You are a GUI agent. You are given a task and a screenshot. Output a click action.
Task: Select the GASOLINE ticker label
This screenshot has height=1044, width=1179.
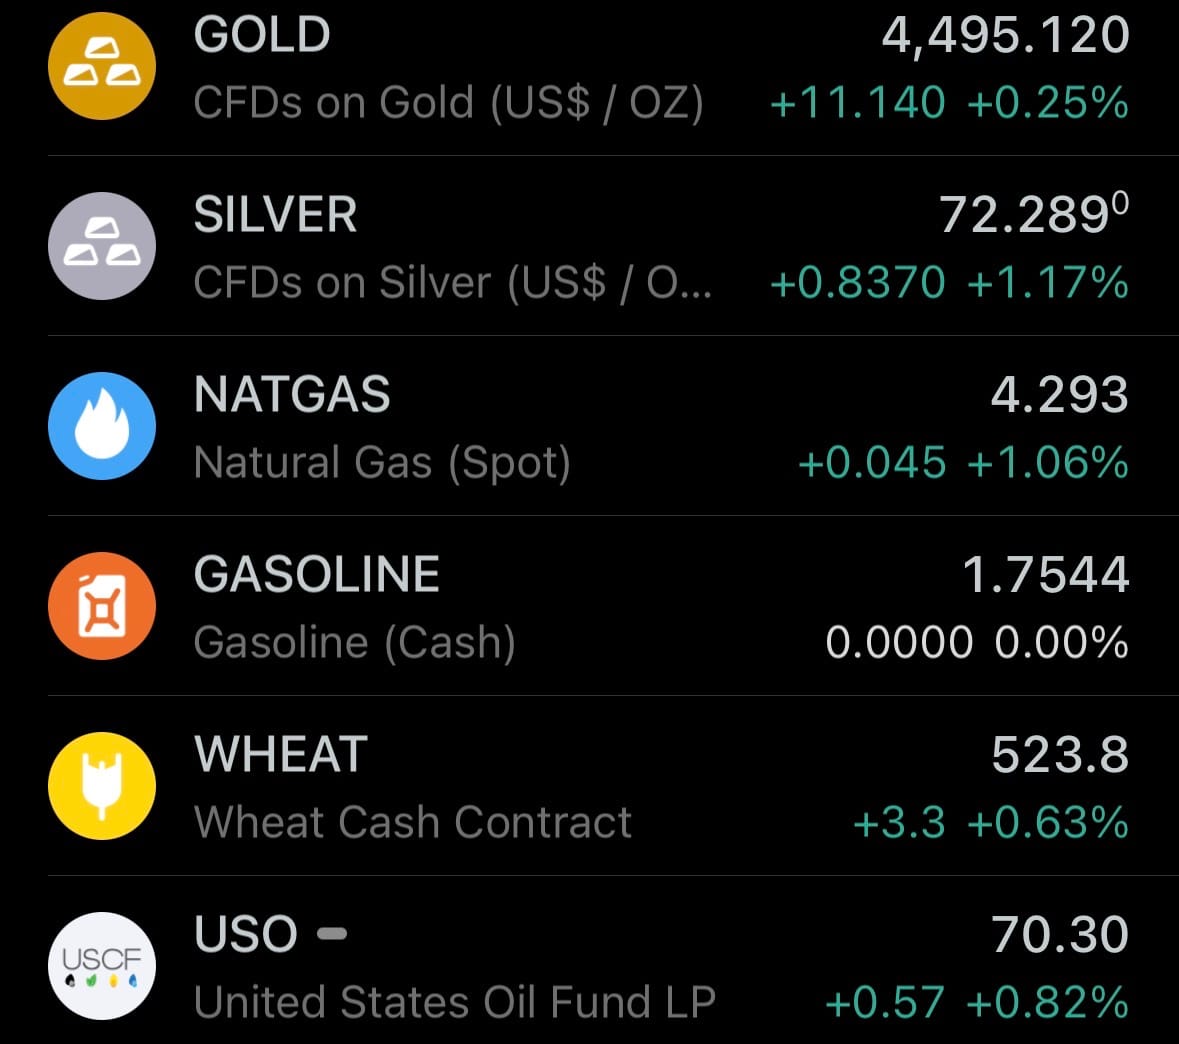click(x=317, y=575)
